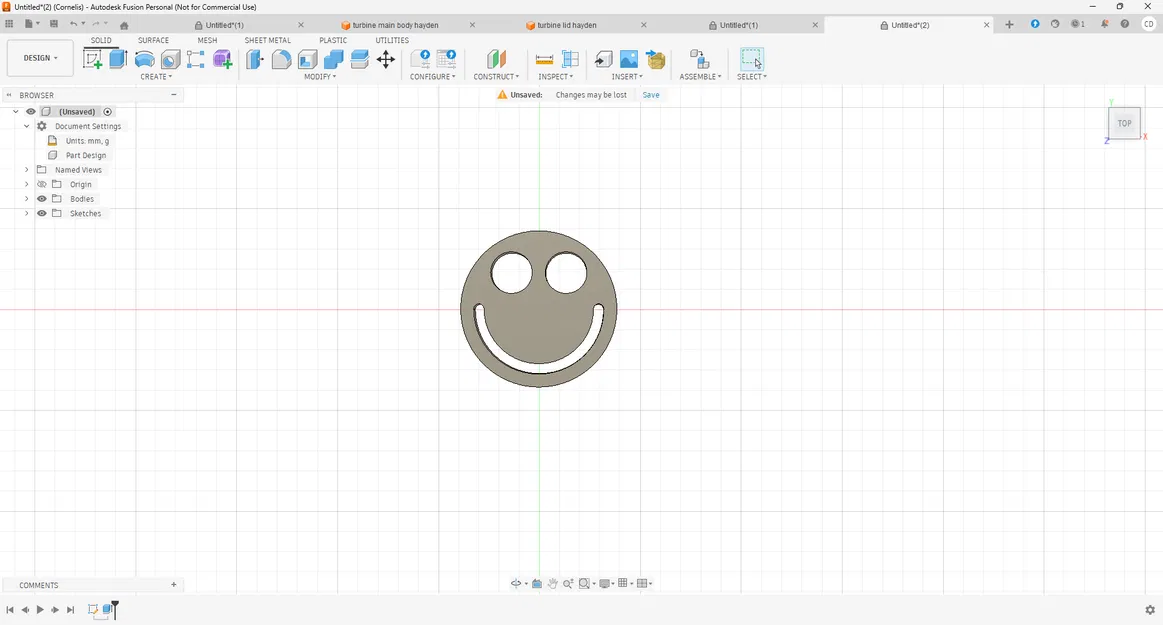Select the Create Sketch tool
Screen dimensions: 1163x625
(93, 59)
